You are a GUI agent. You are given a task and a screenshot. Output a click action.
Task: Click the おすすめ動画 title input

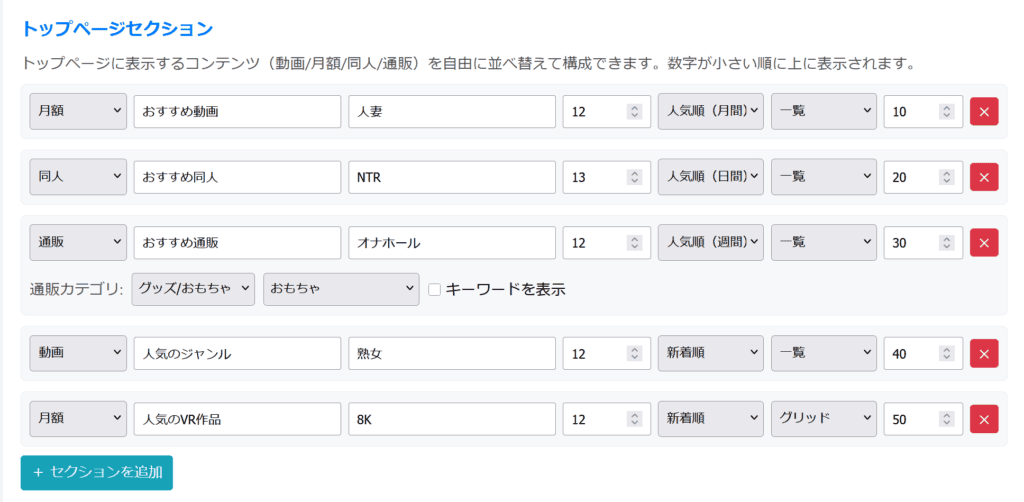coord(237,112)
